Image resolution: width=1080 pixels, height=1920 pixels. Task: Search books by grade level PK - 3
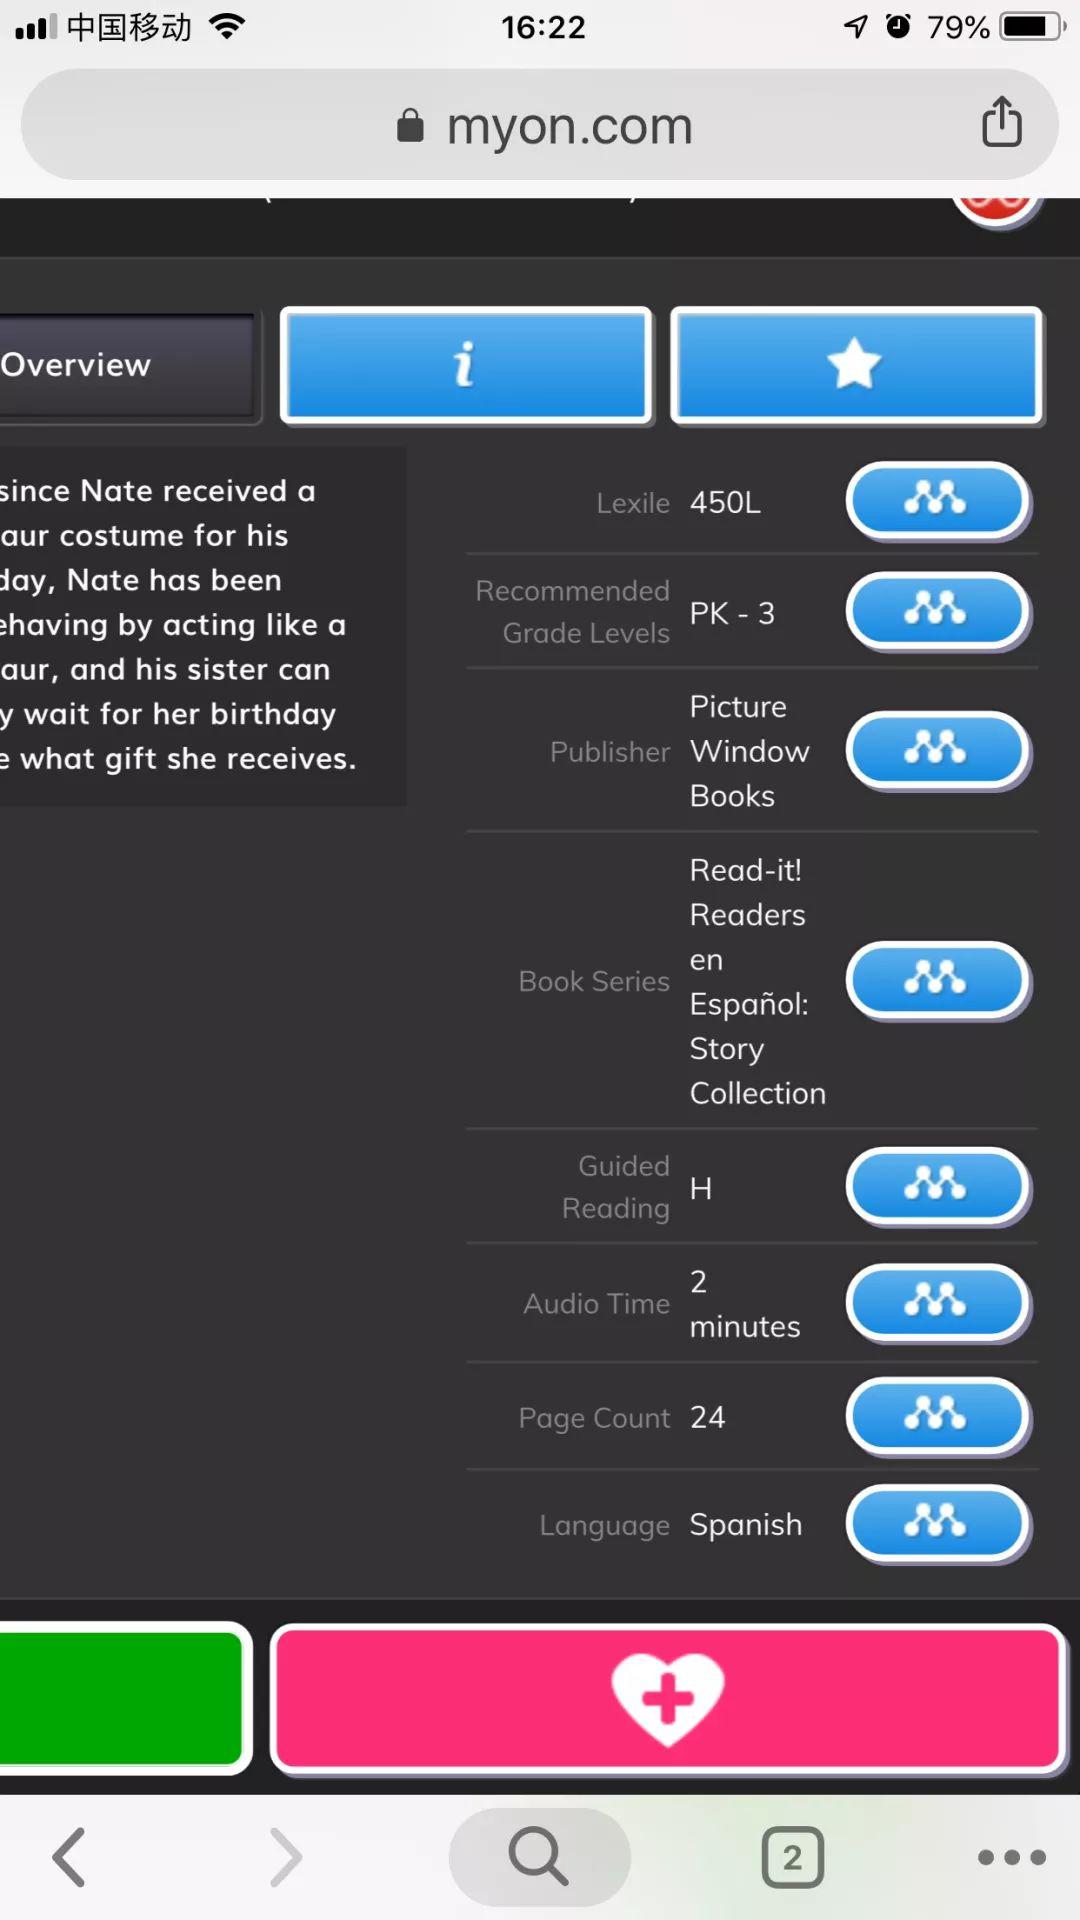[x=938, y=610]
